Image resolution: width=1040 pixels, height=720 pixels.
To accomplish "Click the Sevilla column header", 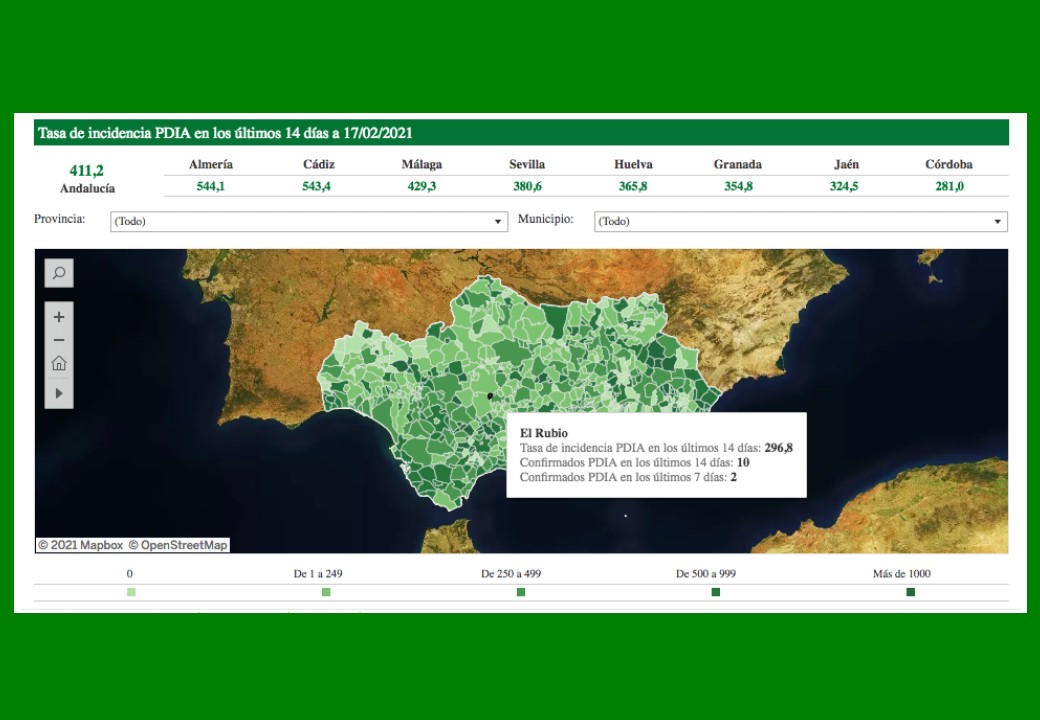I will tap(527, 164).
